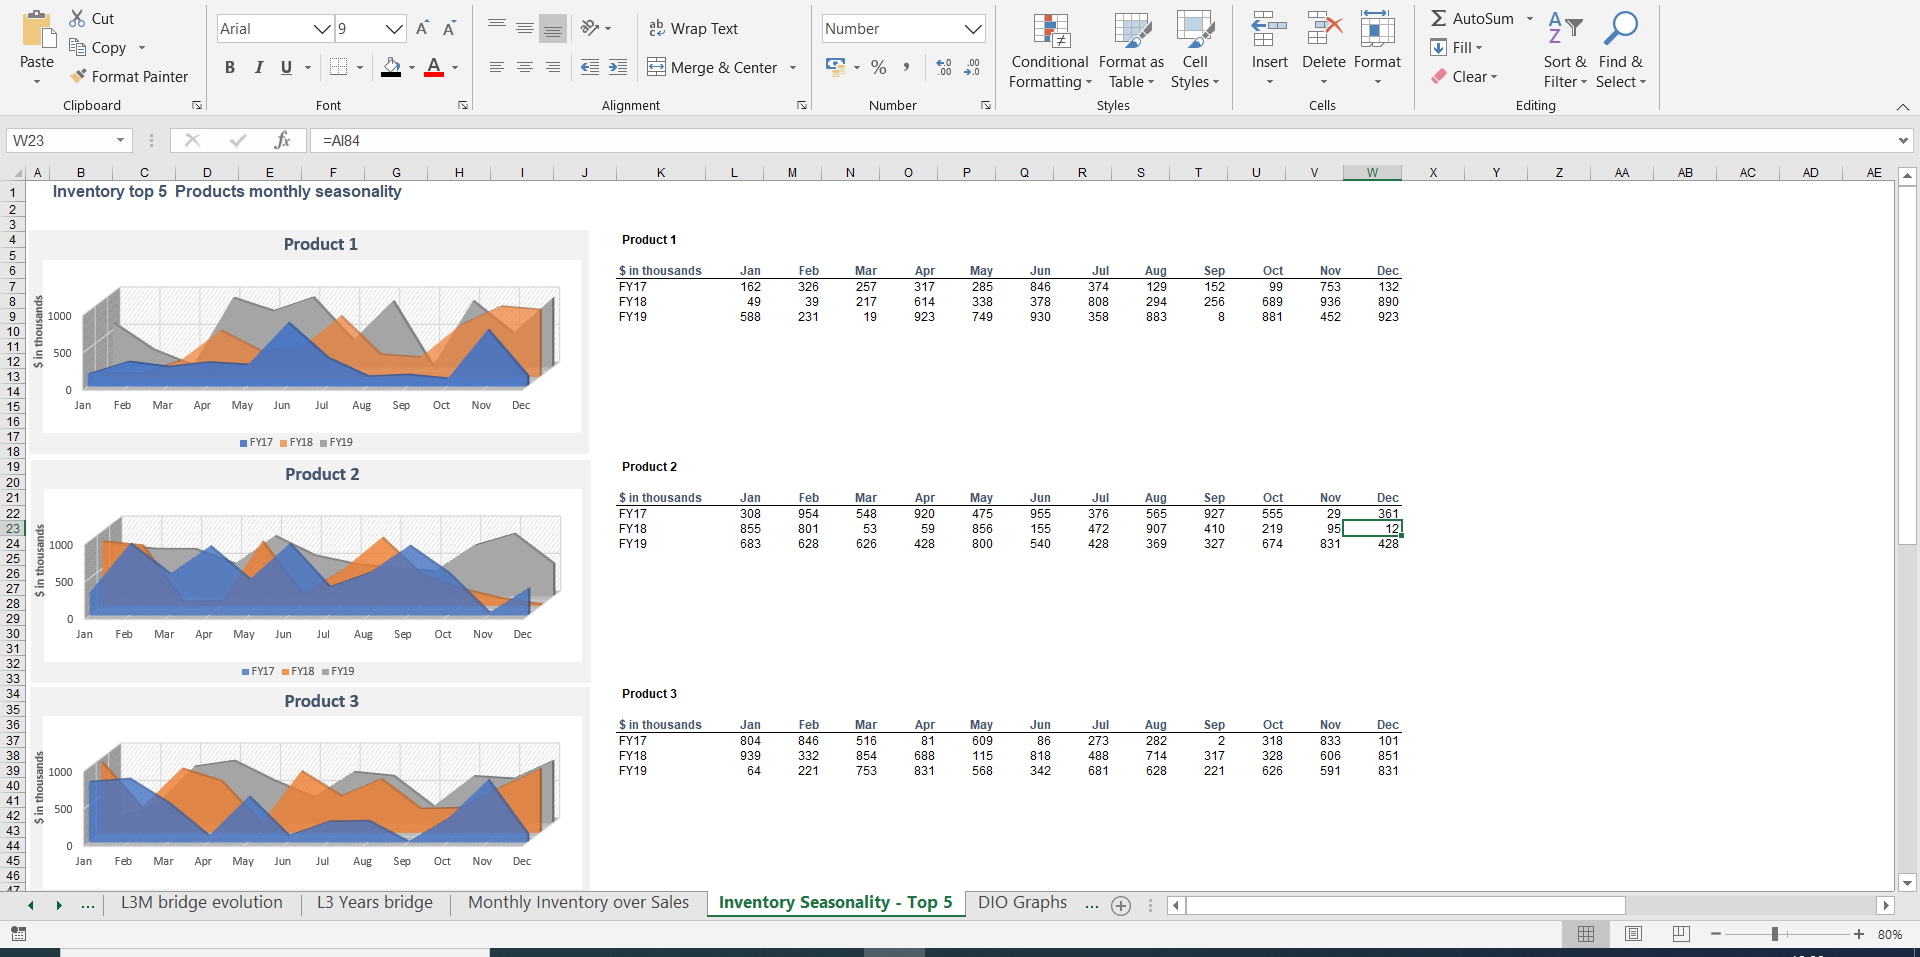Screen dimensions: 1920x957
Task: Align text right horizontally
Action: [x=552, y=67]
